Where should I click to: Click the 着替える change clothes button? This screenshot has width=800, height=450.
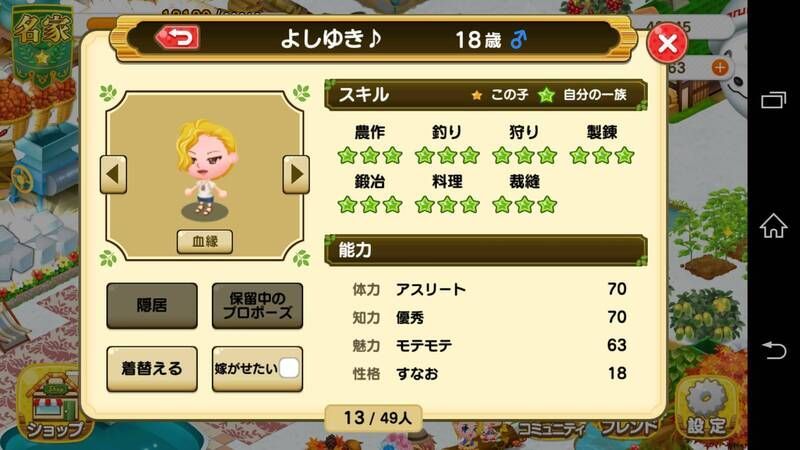(152, 369)
